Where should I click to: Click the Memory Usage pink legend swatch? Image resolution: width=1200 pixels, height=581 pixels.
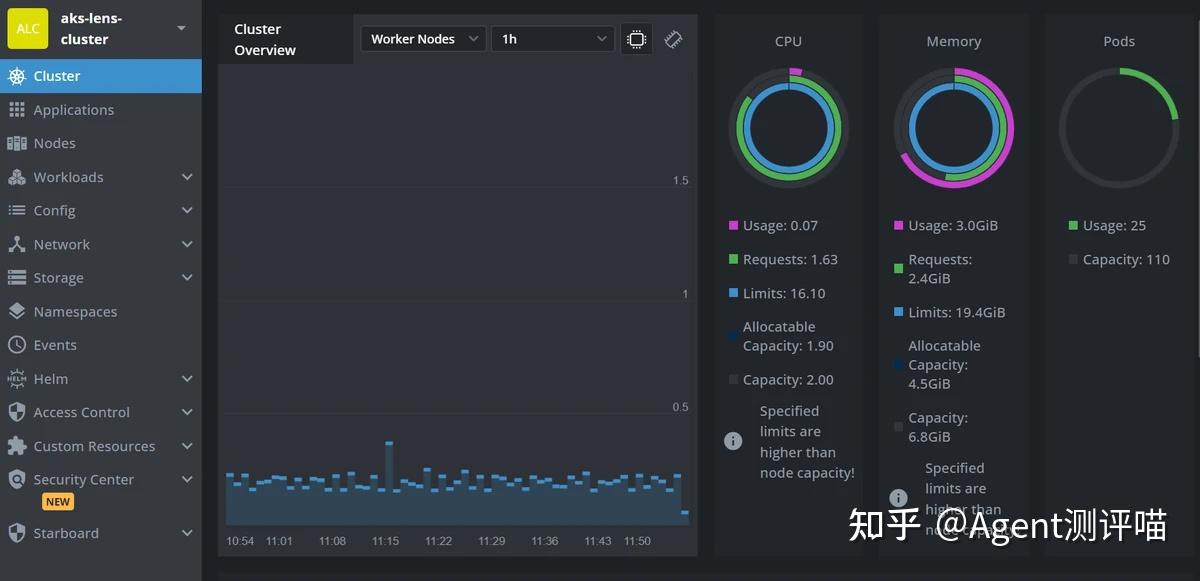(898, 226)
